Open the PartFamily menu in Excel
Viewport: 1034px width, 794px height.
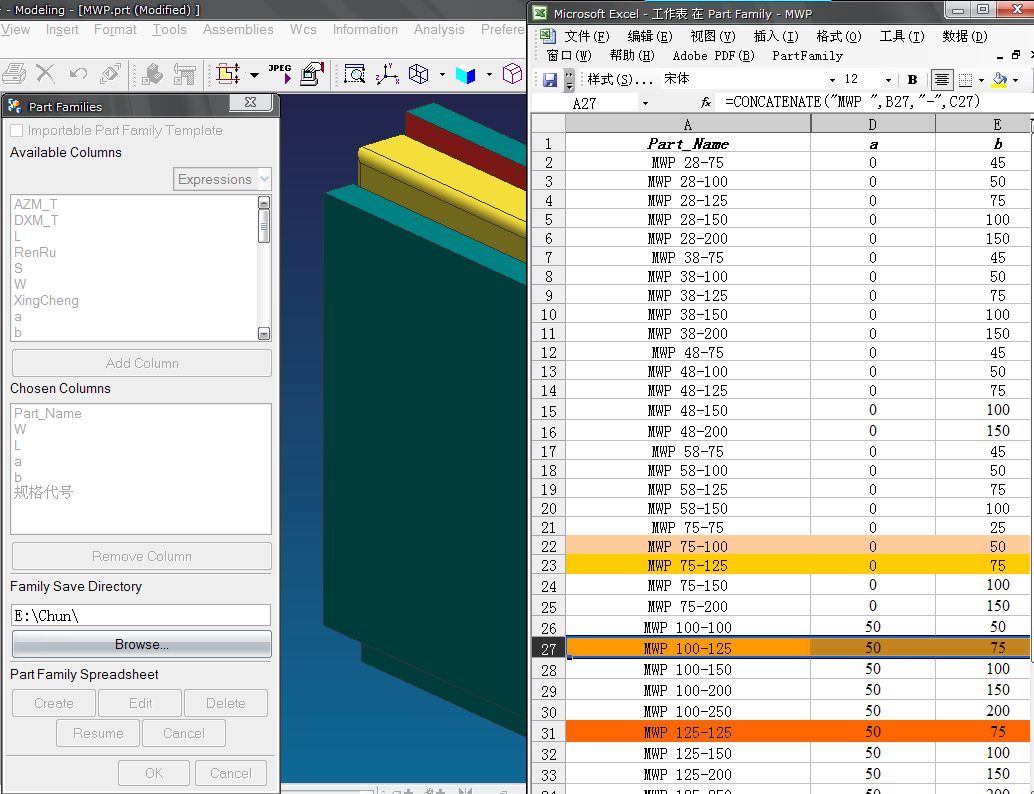807,56
